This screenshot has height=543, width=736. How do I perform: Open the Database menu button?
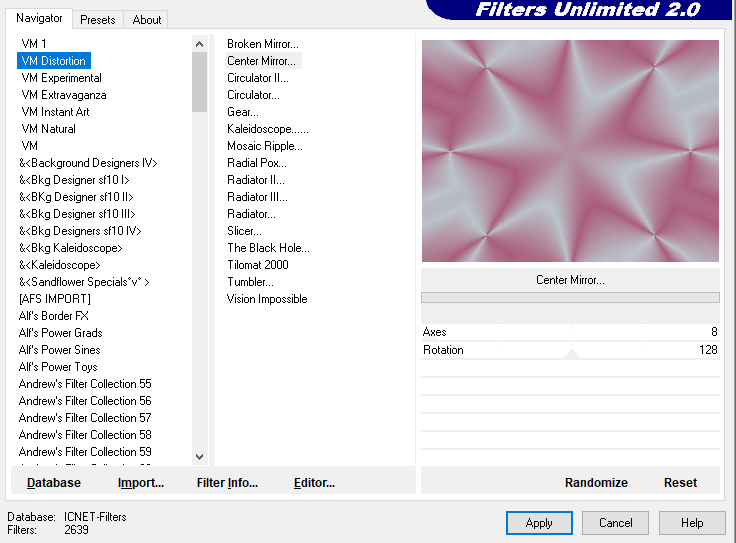pos(54,482)
